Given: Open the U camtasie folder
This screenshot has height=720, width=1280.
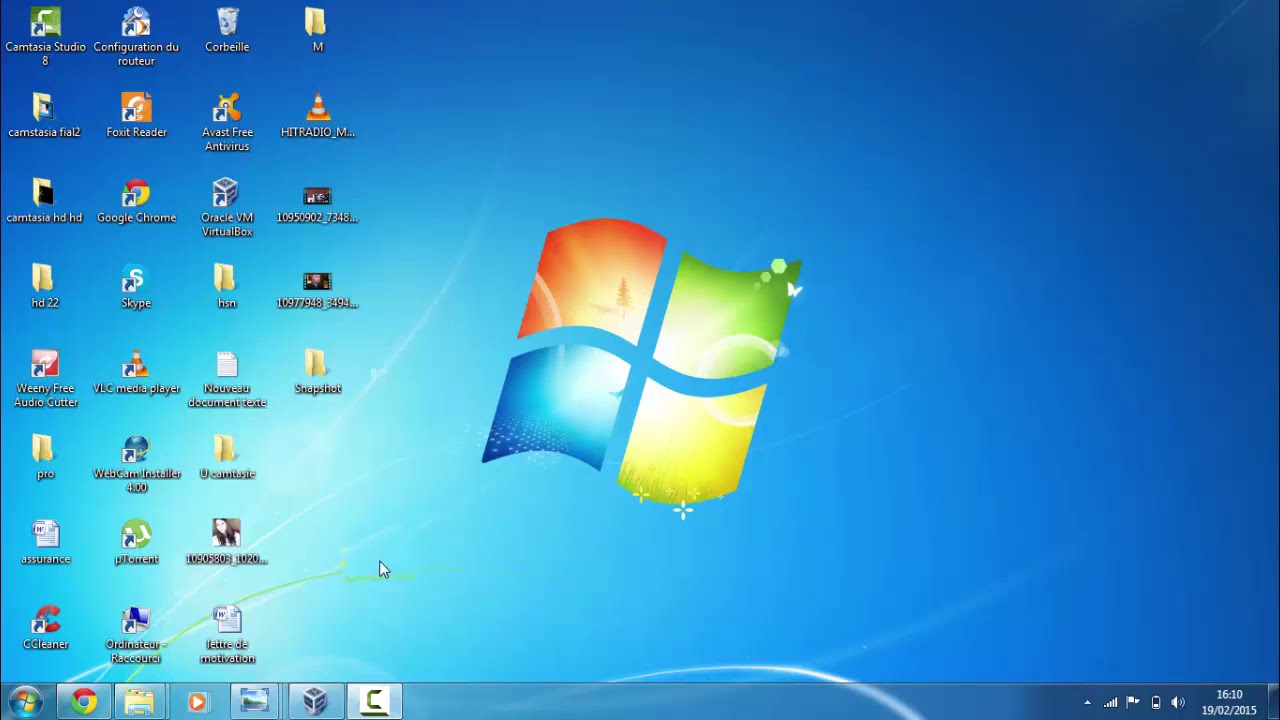Looking at the screenshot, I should pos(227,457).
